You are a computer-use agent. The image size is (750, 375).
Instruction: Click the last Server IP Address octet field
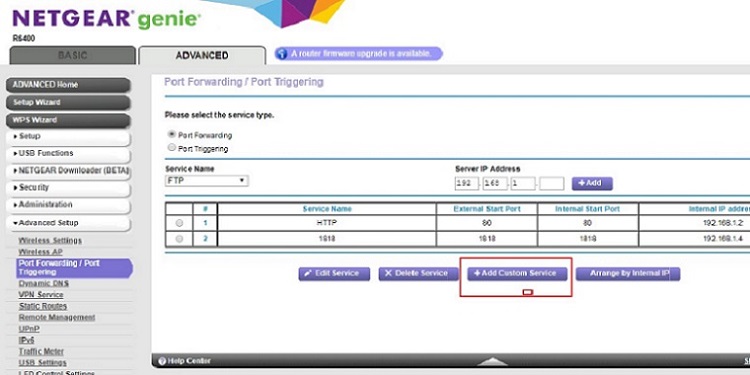coord(551,184)
